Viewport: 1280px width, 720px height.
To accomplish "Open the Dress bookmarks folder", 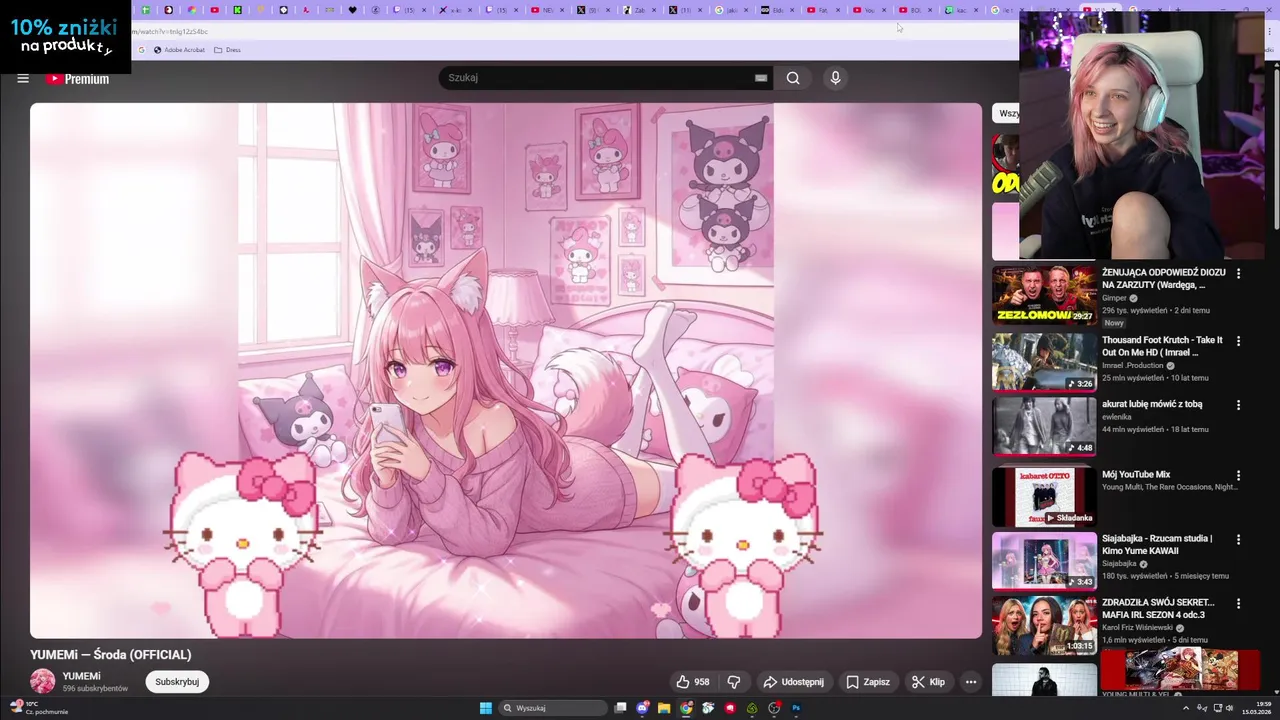I will click(227, 49).
